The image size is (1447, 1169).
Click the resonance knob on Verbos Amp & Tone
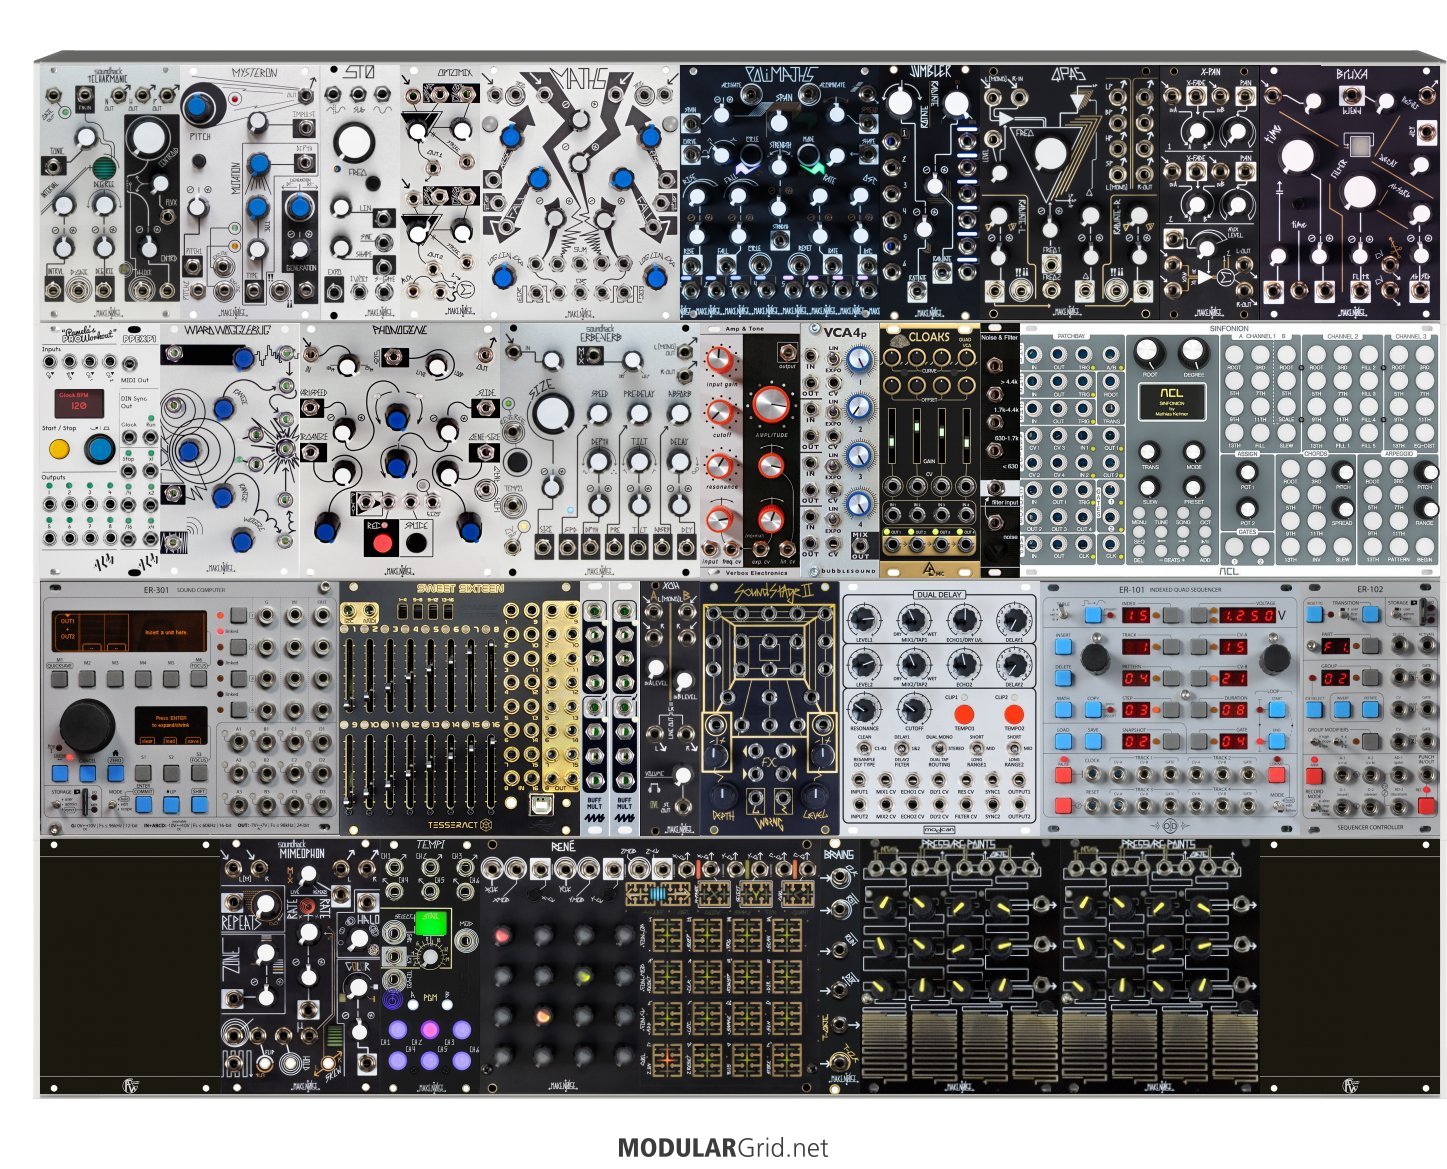click(x=719, y=466)
